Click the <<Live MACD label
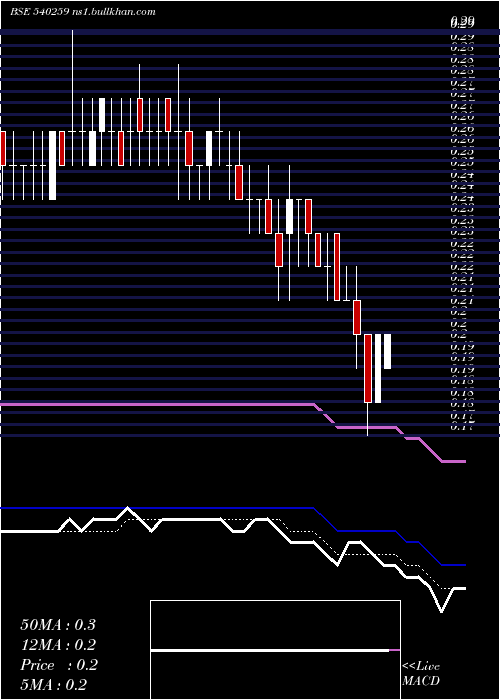Viewport: 500px width, 700px height. (x=421, y=674)
